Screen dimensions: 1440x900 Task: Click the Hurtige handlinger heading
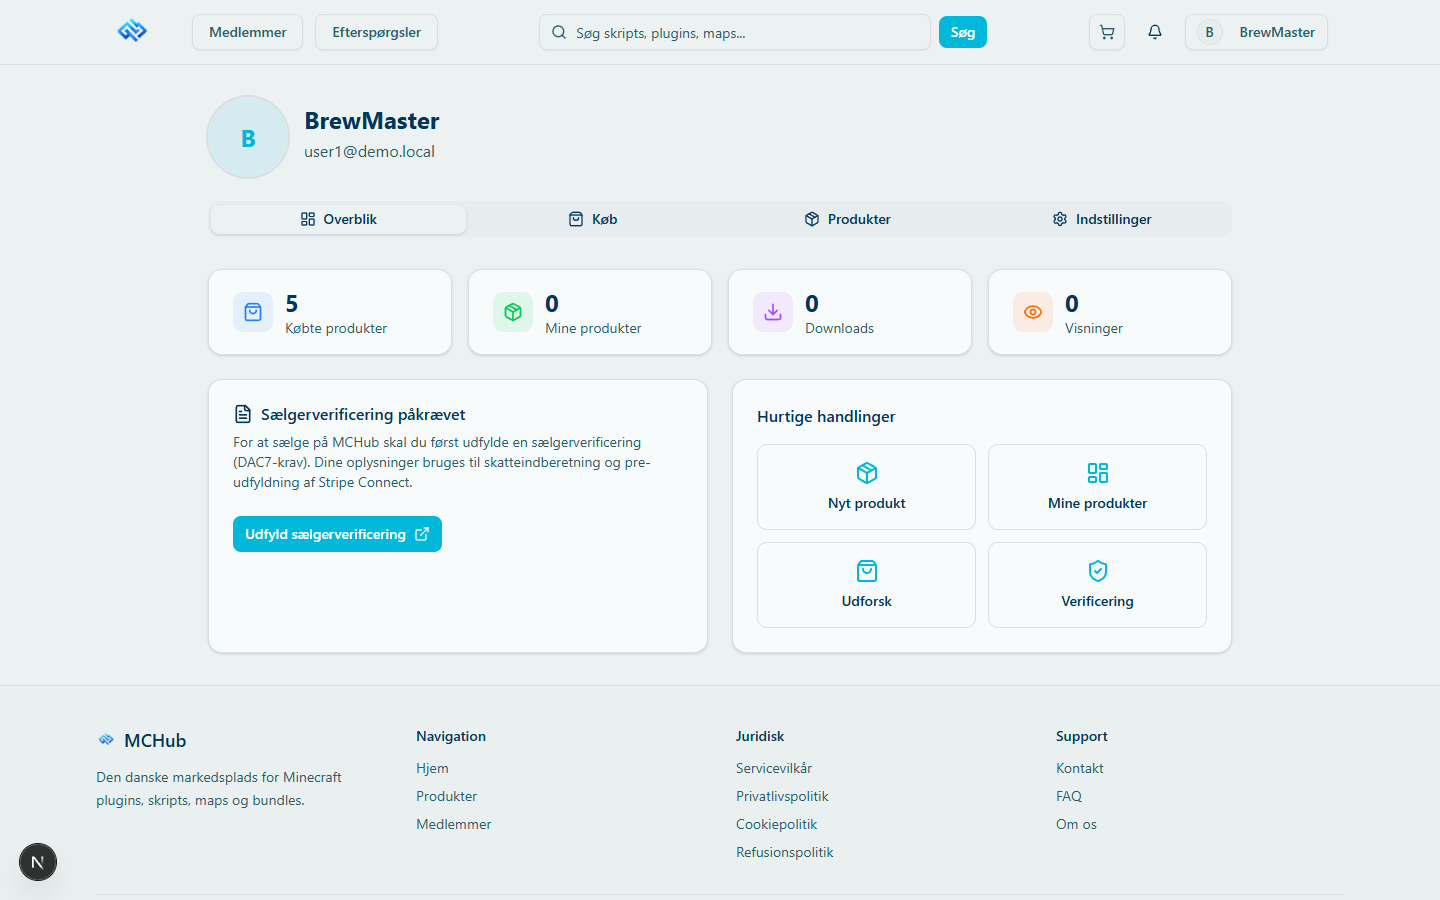coord(826,416)
